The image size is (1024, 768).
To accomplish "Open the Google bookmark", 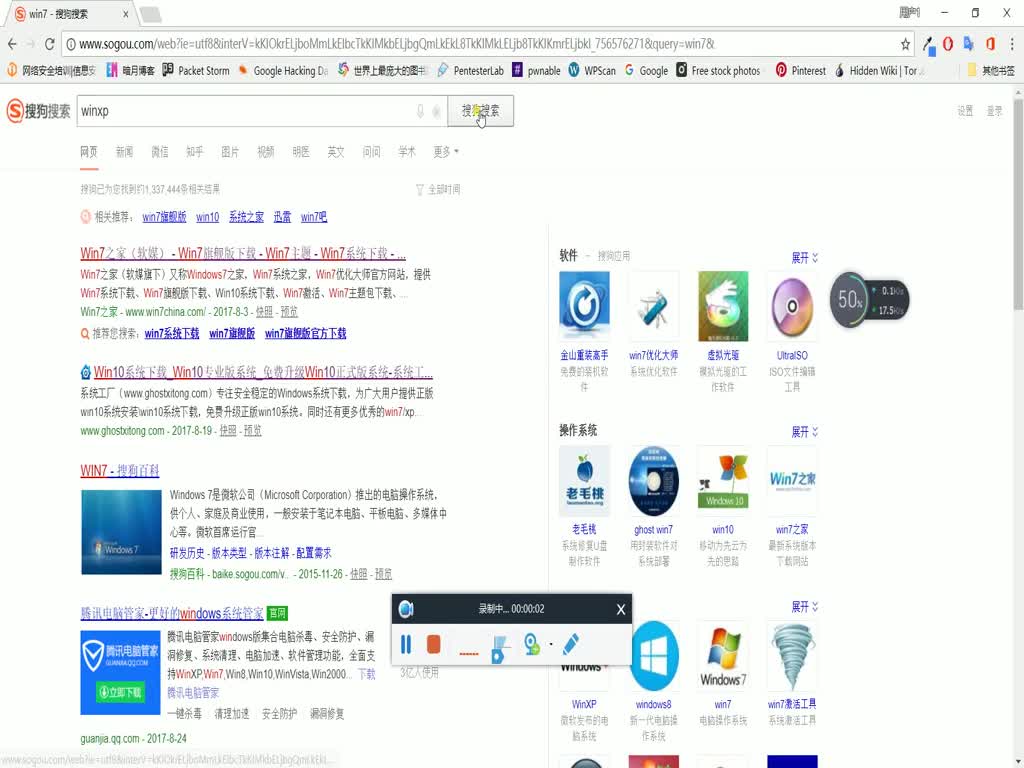I will [646, 70].
